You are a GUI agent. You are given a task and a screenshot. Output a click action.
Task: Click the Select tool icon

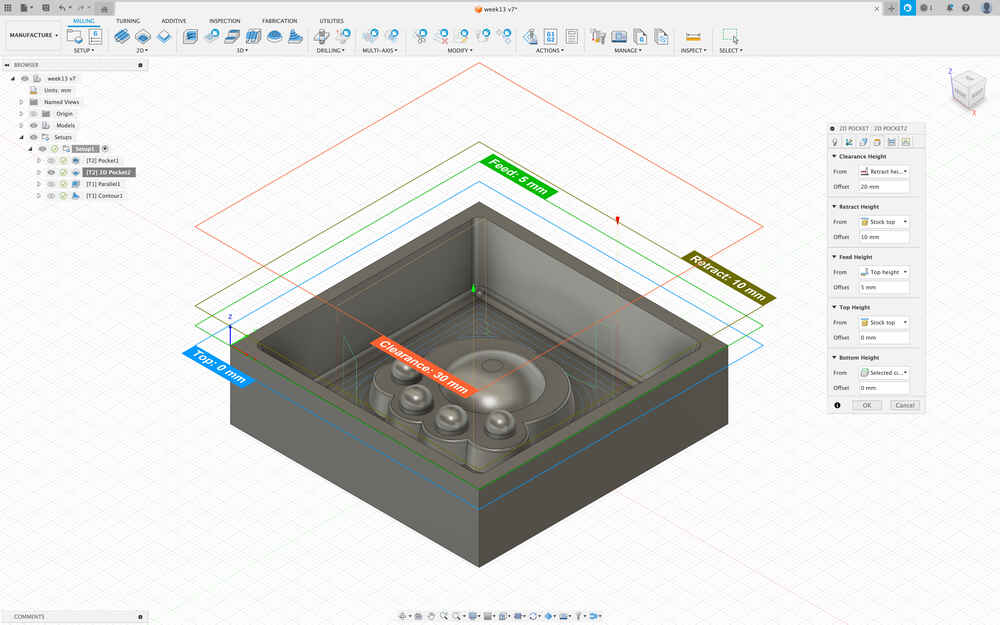[x=730, y=36]
